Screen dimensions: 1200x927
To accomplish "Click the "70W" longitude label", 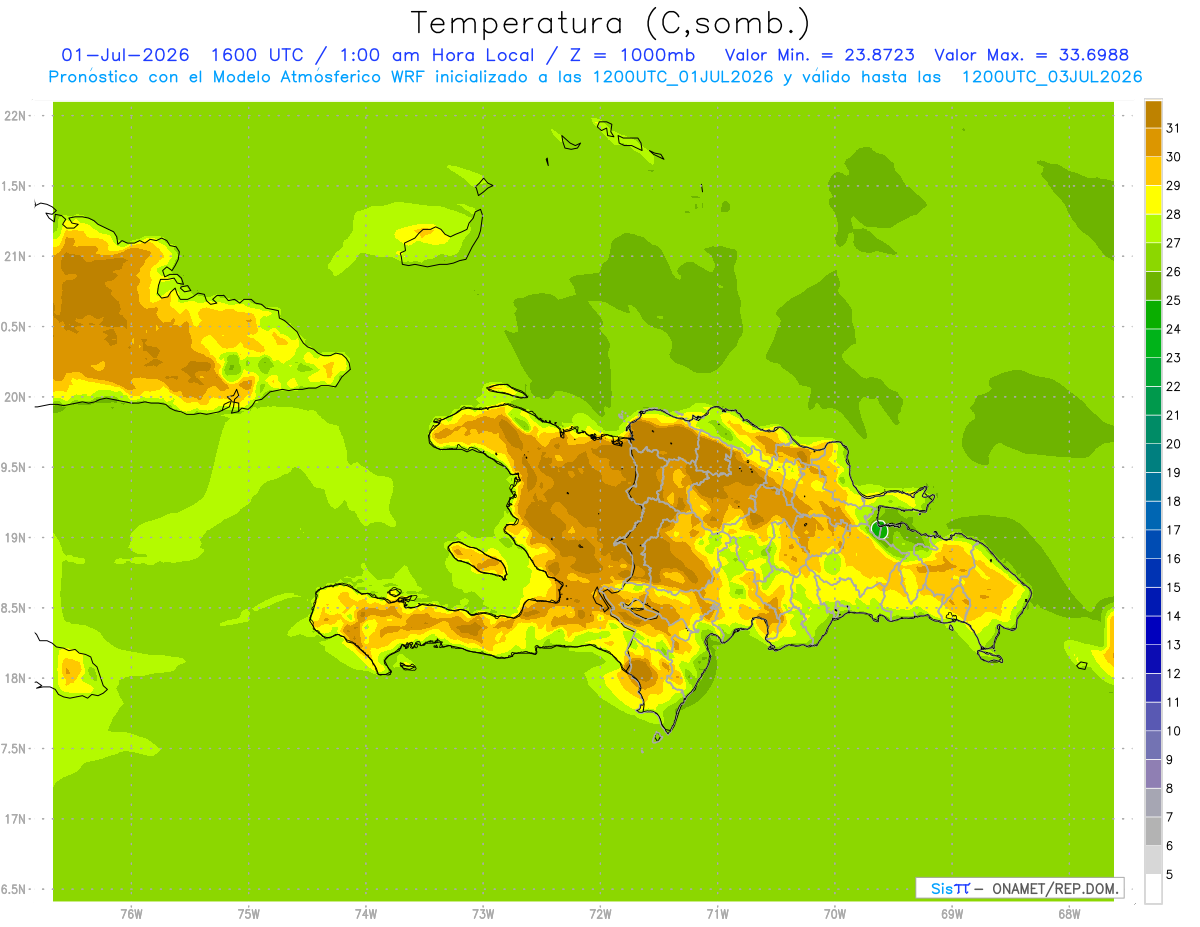I will coord(834,914).
